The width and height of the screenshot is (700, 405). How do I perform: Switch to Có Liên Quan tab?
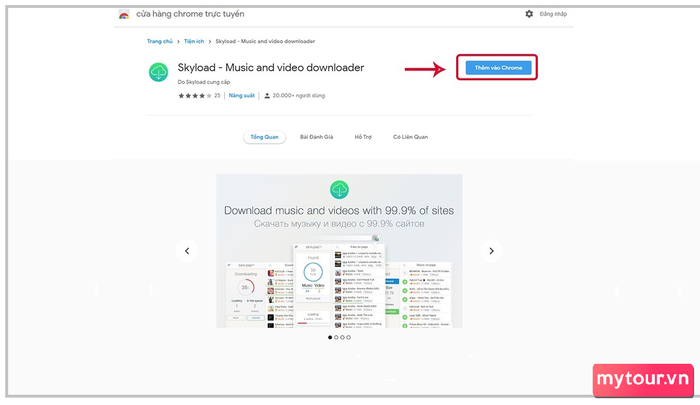pyautogui.click(x=410, y=137)
